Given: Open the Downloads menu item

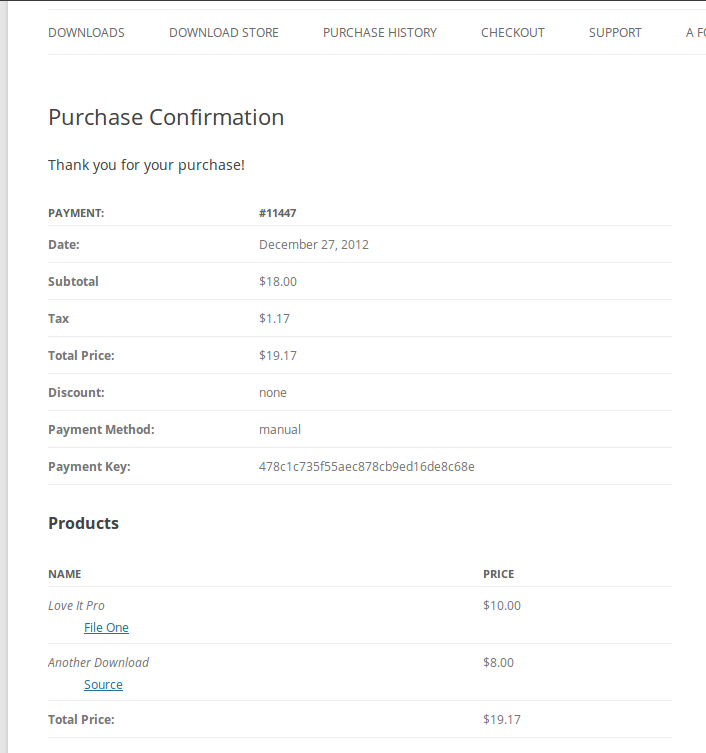Looking at the screenshot, I should [86, 33].
